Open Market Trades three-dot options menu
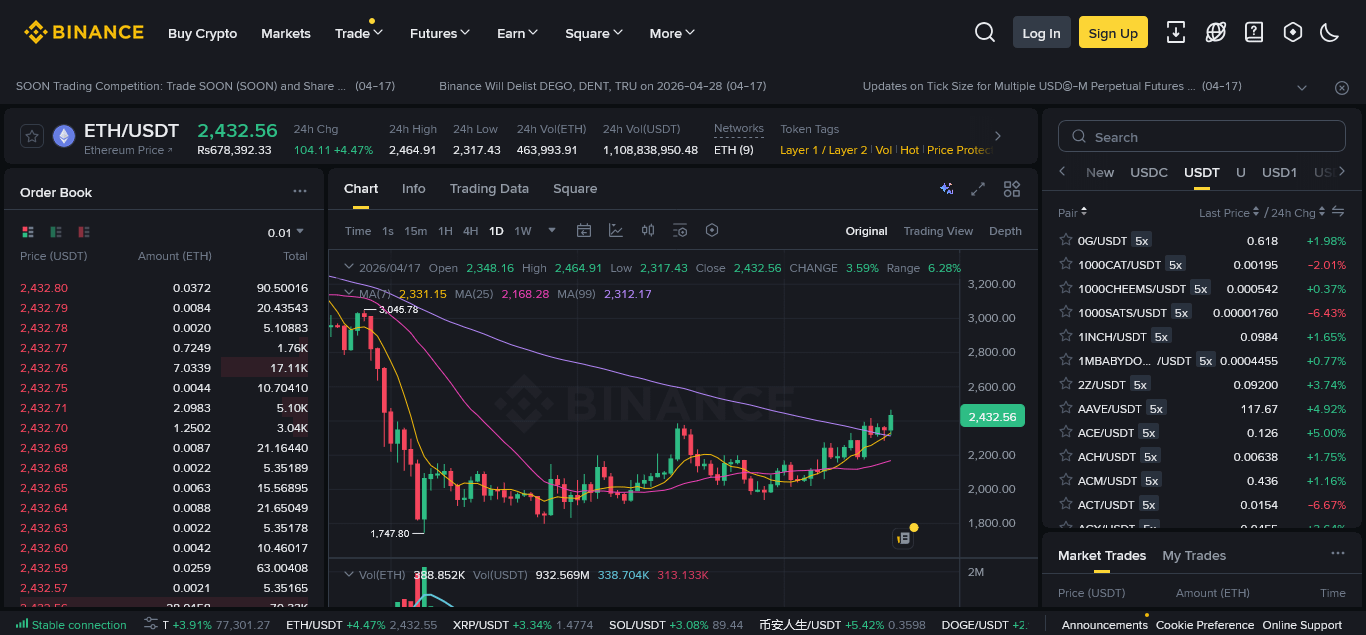This screenshot has width=1366, height=635. tap(1338, 553)
